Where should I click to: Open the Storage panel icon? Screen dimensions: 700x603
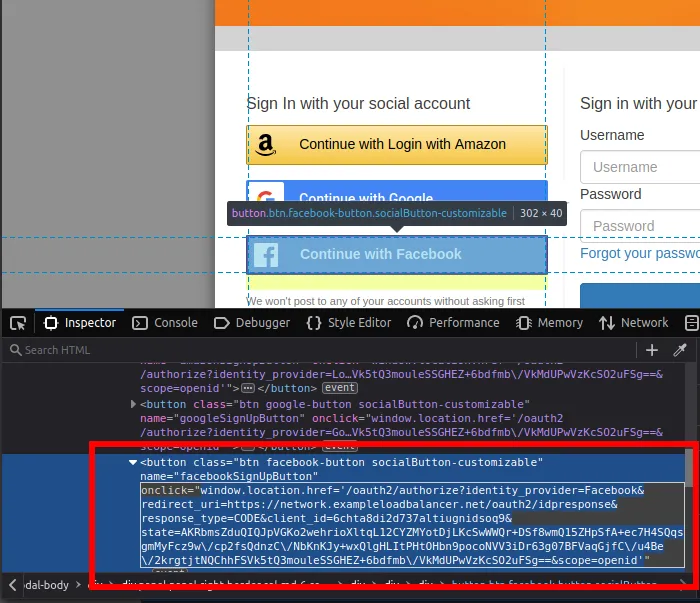click(x=691, y=323)
